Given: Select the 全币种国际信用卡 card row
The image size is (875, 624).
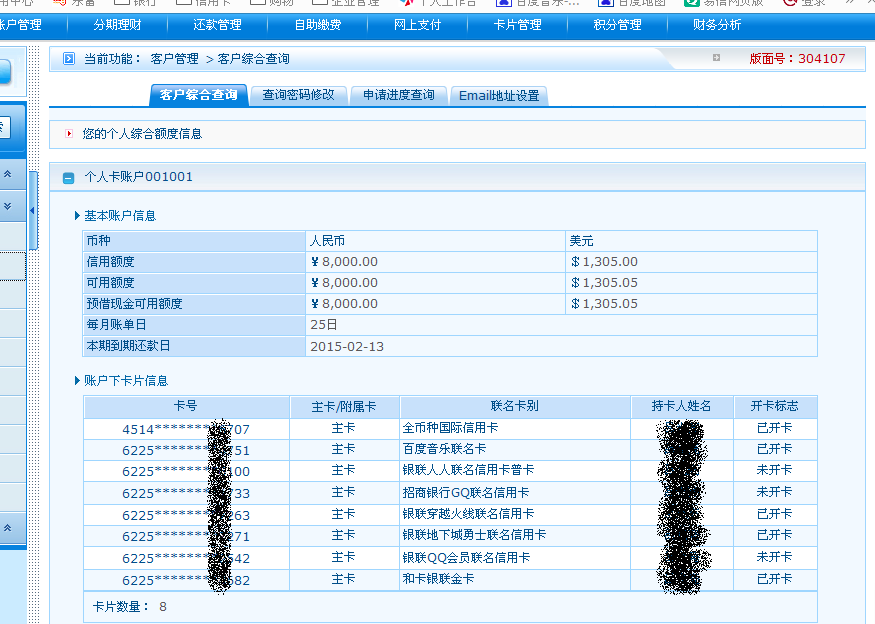Looking at the screenshot, I should click(x=450, y=429).
